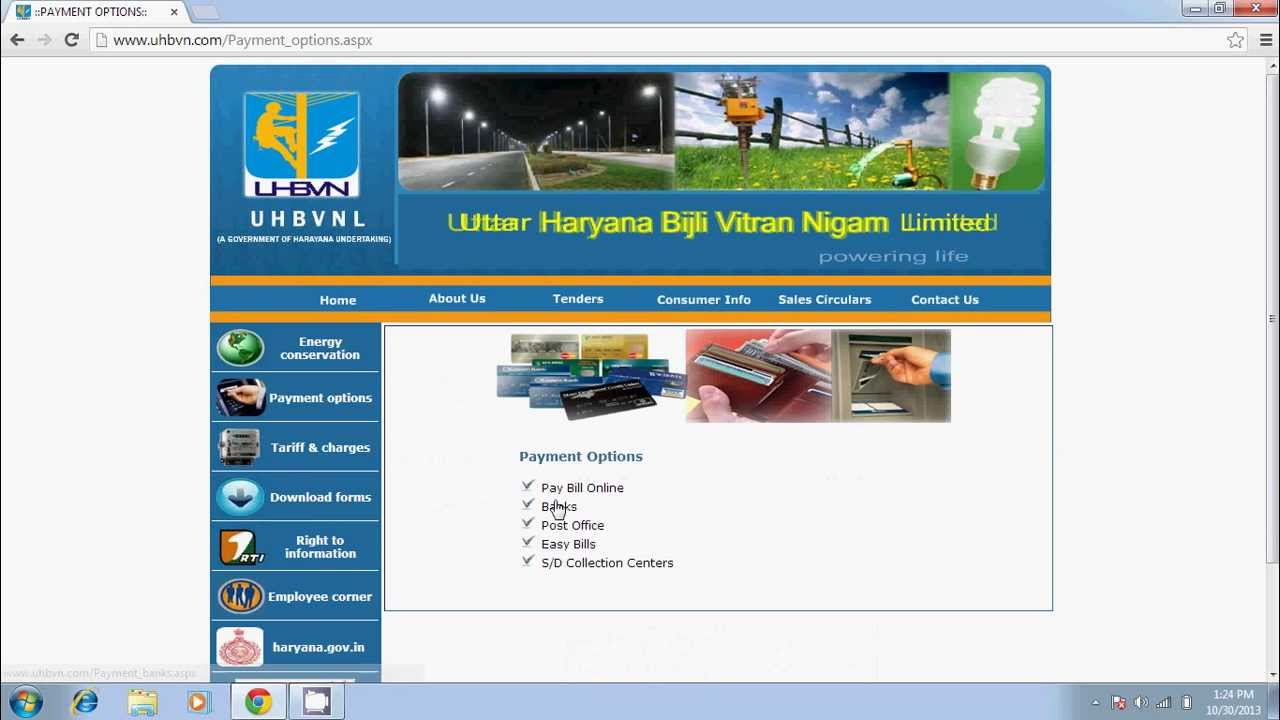
Task: Open Sales Circulars from the navigation bar
Action: coord(825,300)
